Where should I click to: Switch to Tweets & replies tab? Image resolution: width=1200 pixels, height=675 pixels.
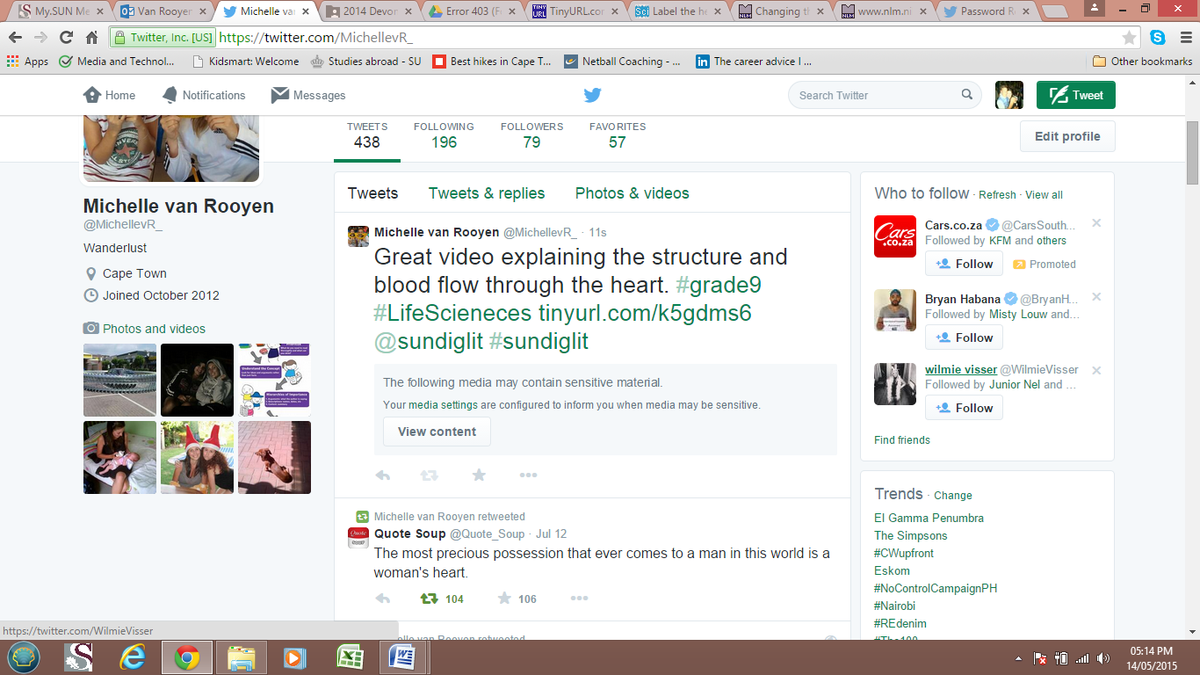click(x=487, y=193)
